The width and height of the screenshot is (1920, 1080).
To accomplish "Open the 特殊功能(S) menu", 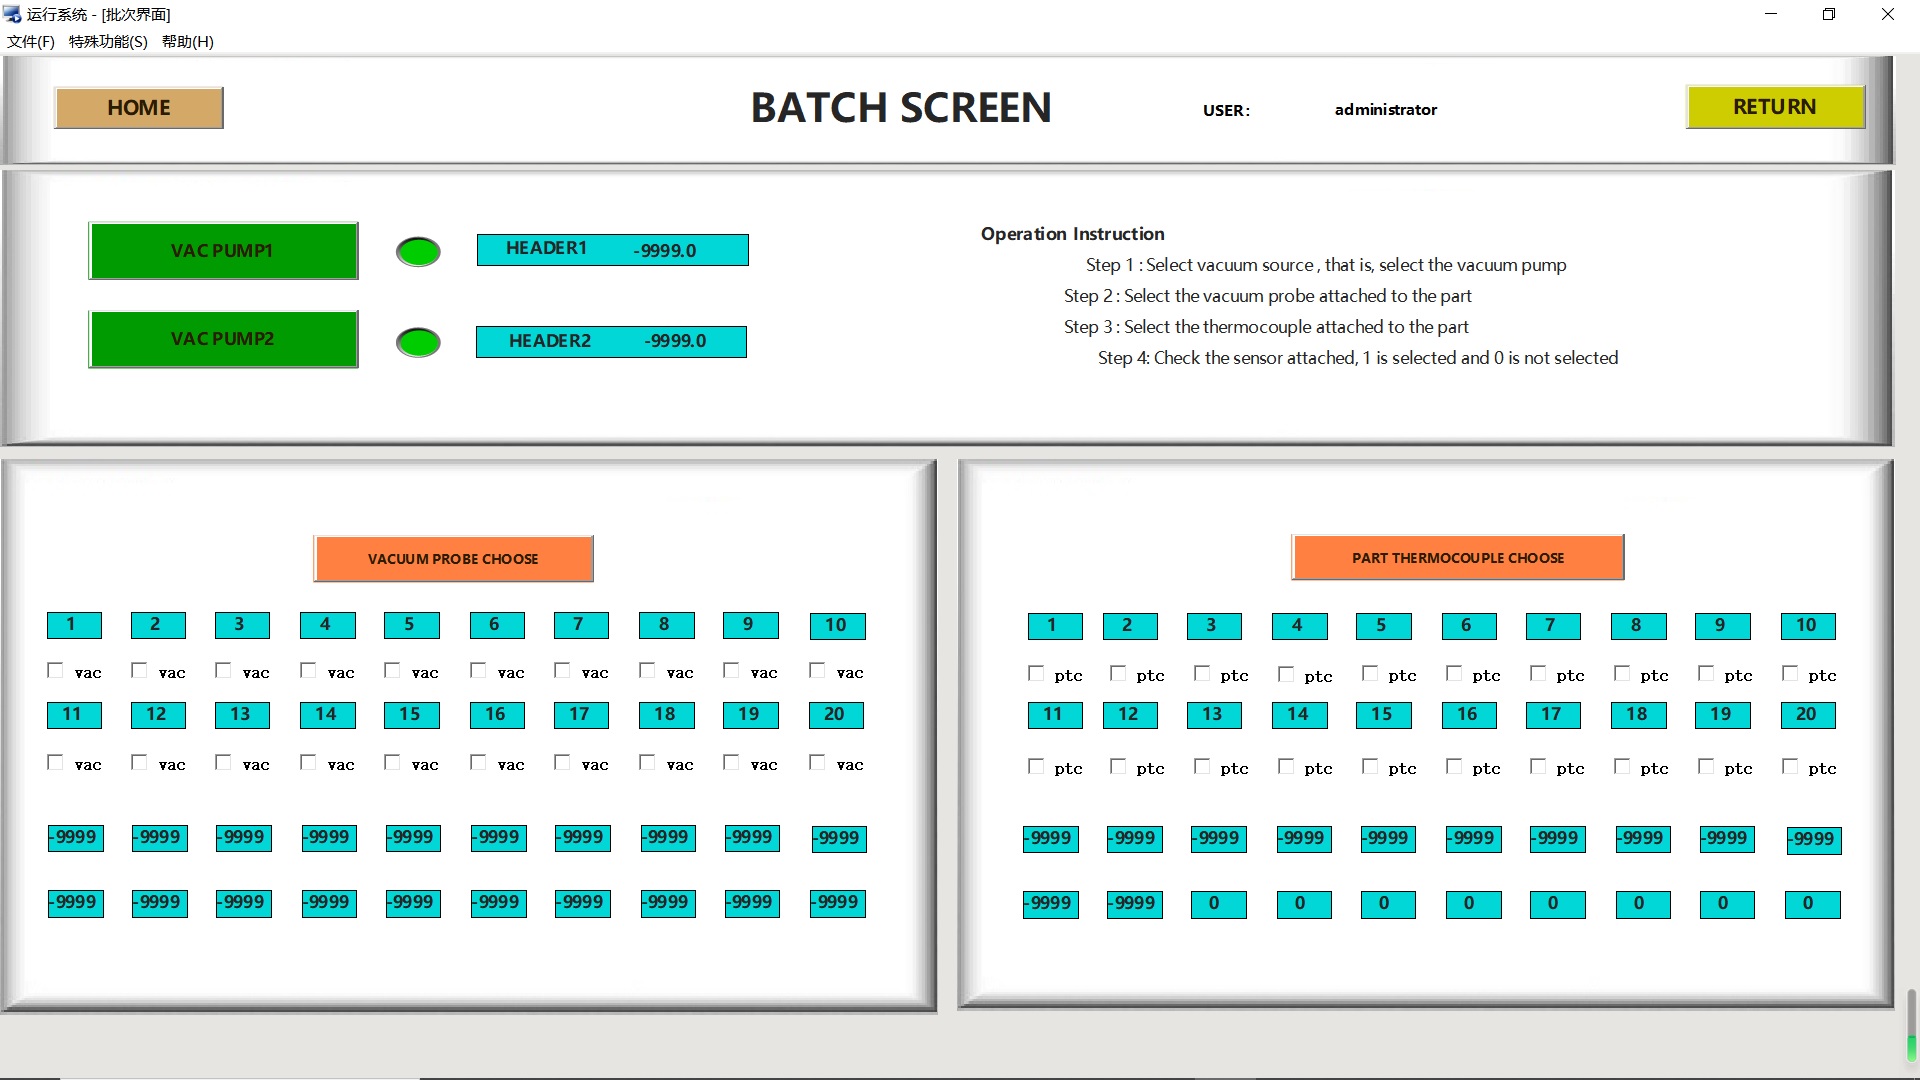I will click(108, 41).
